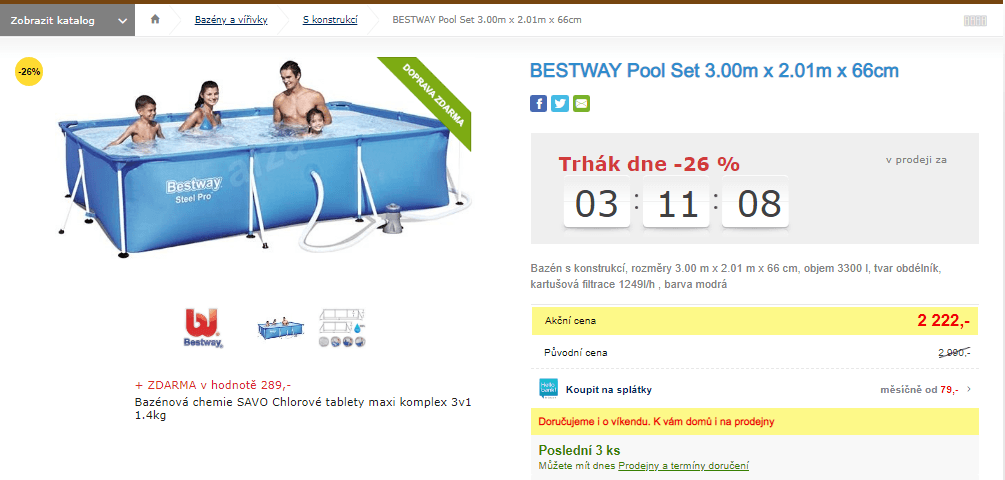Image resolution: width=1005 pixels, height=480 pixels.
Task: View Bestway brand logo thumbnail
Action: [x=203, y=327]
